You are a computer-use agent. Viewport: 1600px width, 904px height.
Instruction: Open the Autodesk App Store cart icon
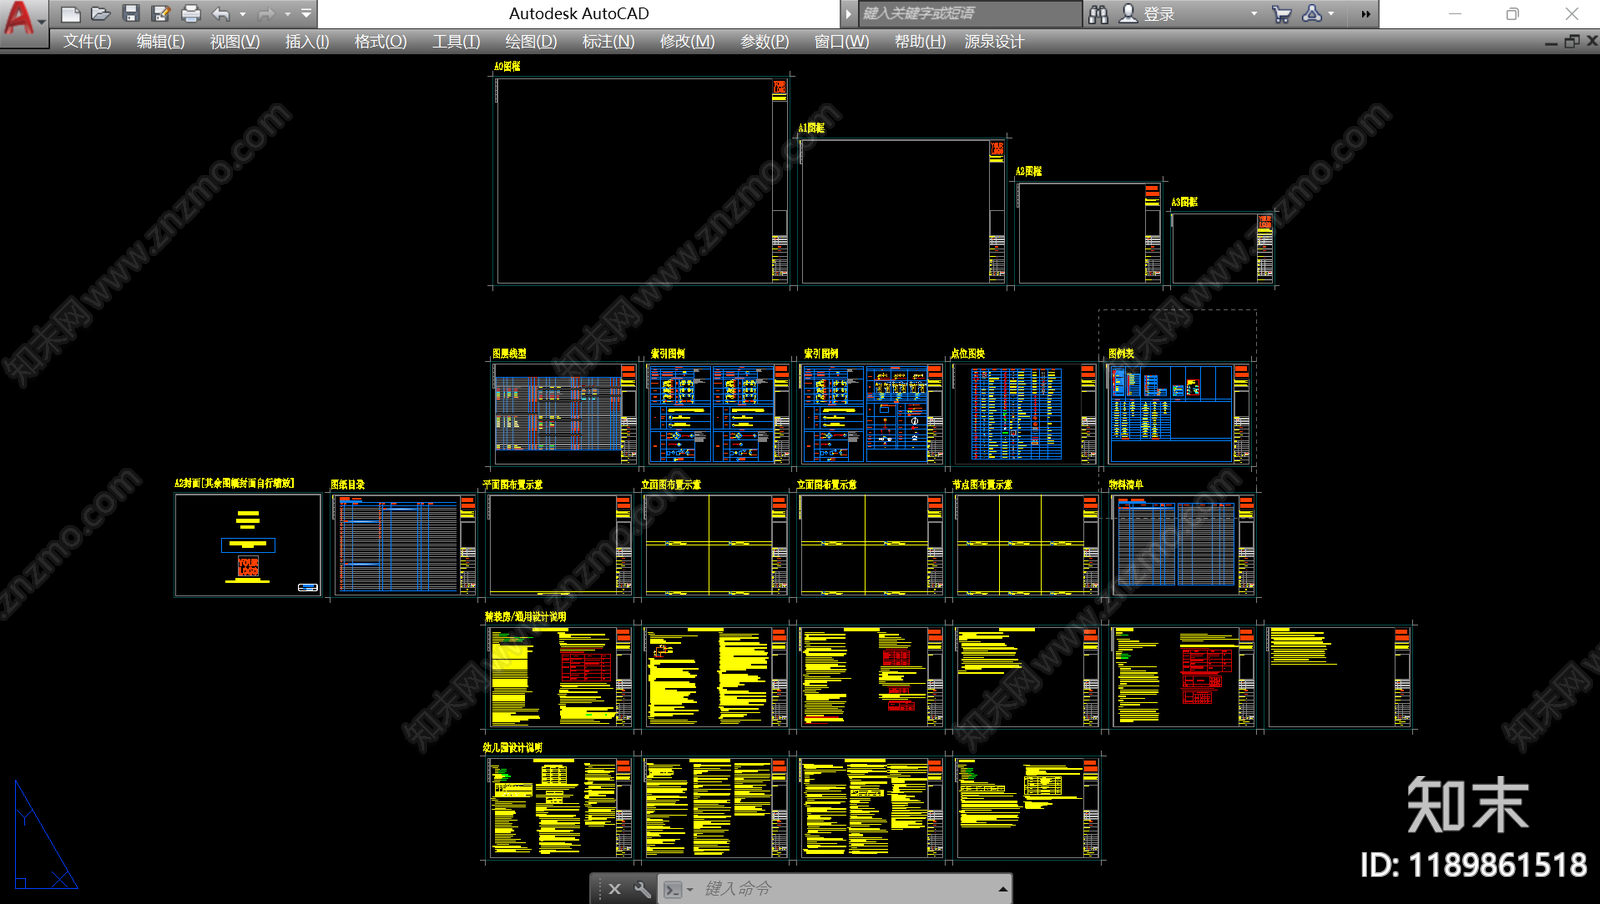[1281, 14]
